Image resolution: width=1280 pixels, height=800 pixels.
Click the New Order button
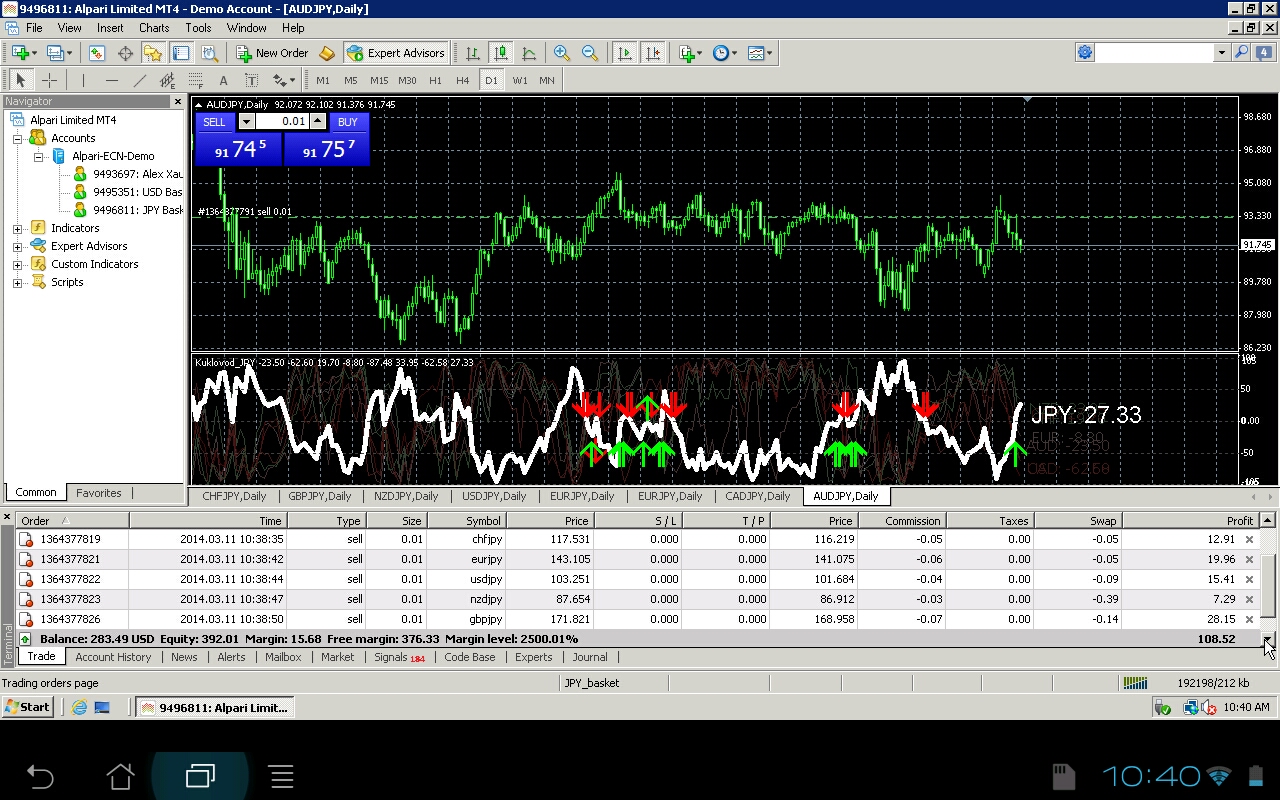pyautogui.click(x=272, y=53)
